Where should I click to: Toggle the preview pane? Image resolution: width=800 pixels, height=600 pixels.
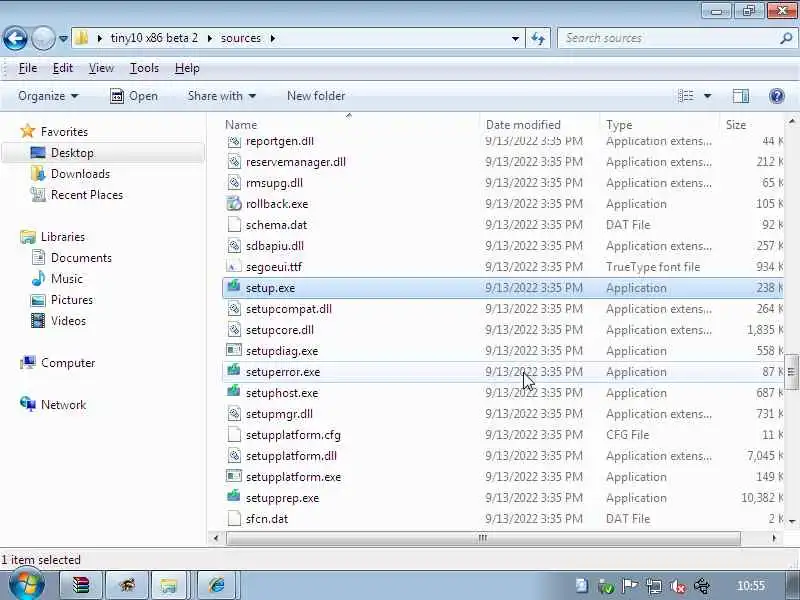click(x=740, y=96)
